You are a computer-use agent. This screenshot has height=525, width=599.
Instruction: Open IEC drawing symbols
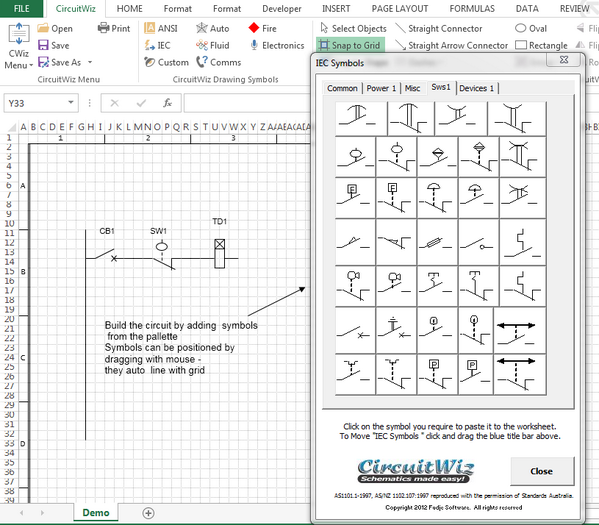(157, 45)
